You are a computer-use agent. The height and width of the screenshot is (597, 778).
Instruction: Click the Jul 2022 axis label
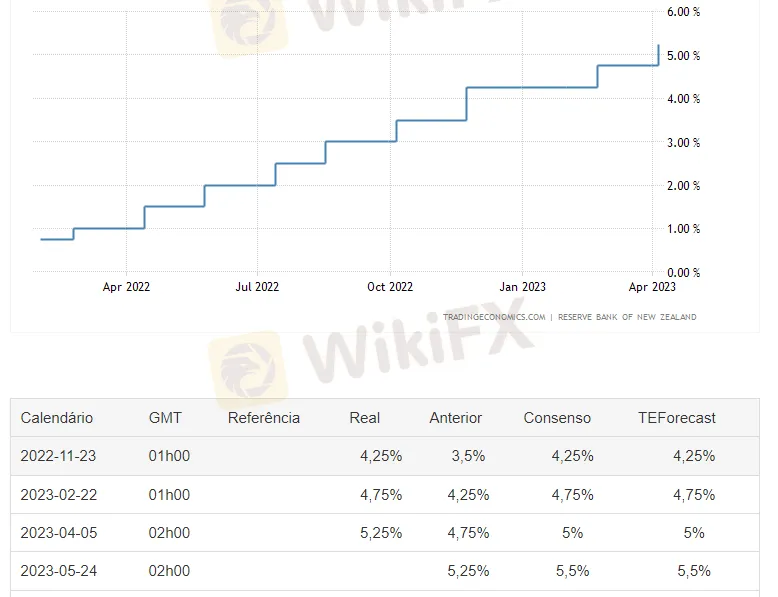tap(257, 287)
